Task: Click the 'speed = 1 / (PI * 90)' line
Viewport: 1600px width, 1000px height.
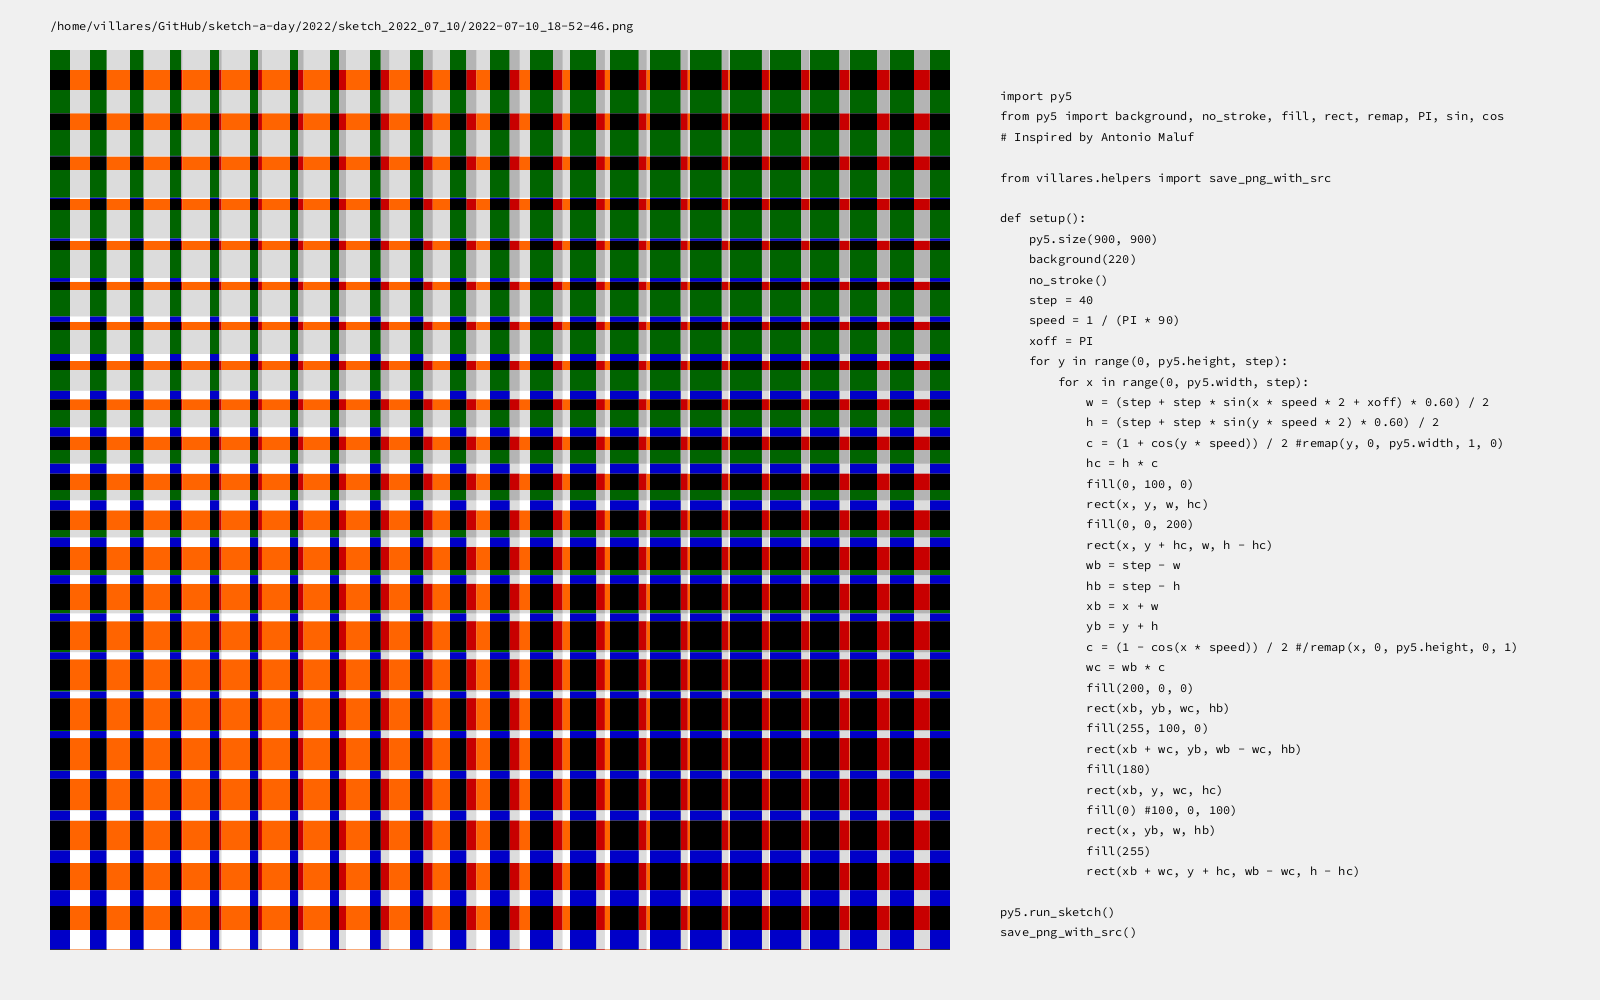Action: (1103, 320)
